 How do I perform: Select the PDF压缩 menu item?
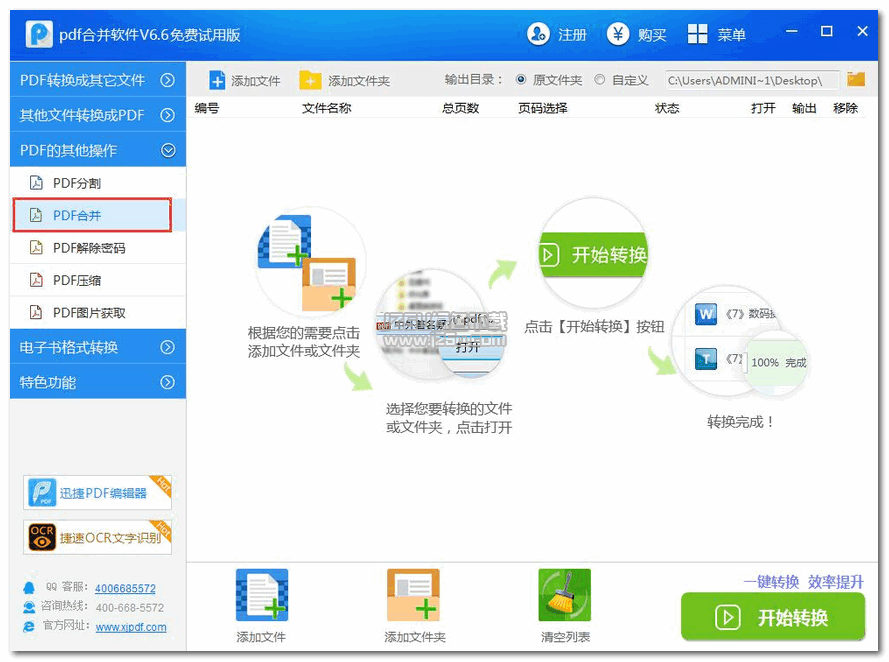(98, 280)
